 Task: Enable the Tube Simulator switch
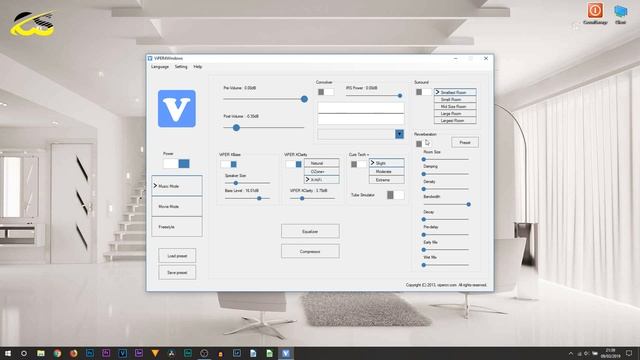pos(396,195)
